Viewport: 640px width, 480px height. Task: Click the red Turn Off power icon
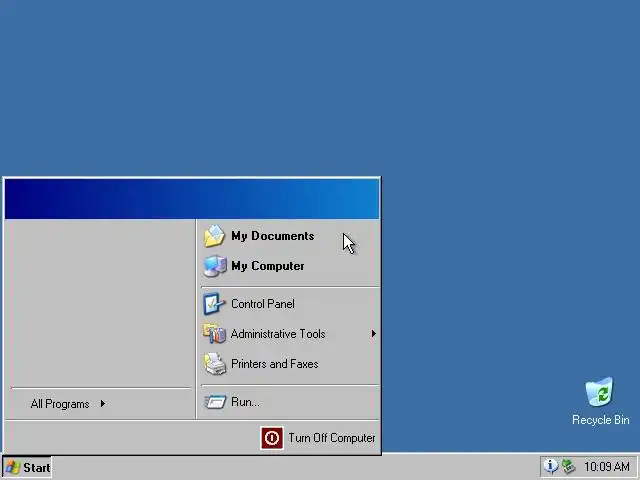(272, 438)
